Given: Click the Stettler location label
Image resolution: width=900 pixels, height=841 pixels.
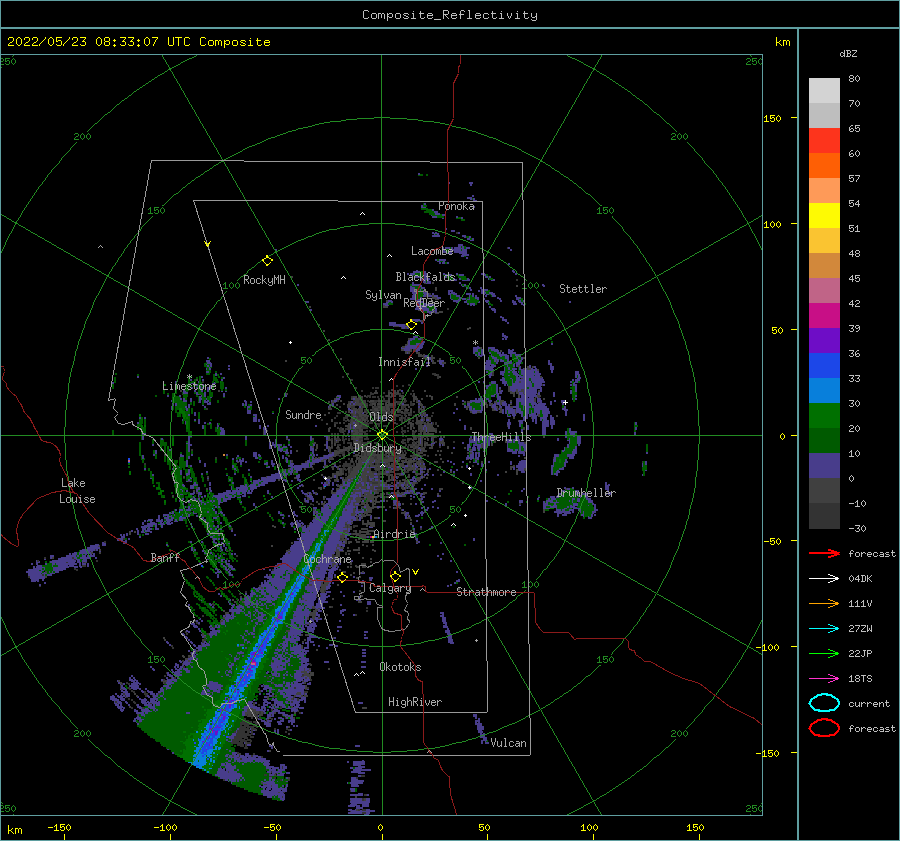Looking at the screenshot, I should pos(583,289).
